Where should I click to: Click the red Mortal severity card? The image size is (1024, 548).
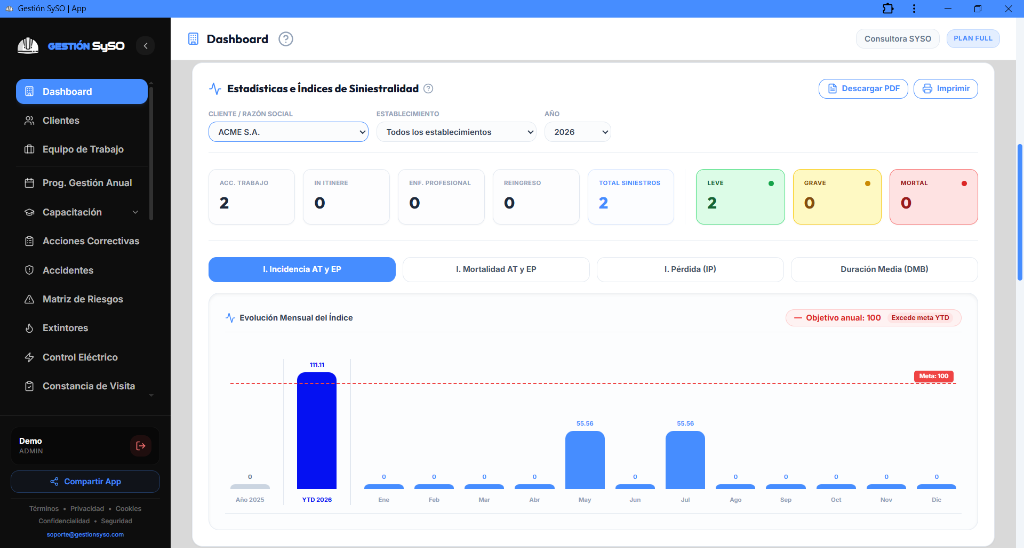(x=933, y=197)
